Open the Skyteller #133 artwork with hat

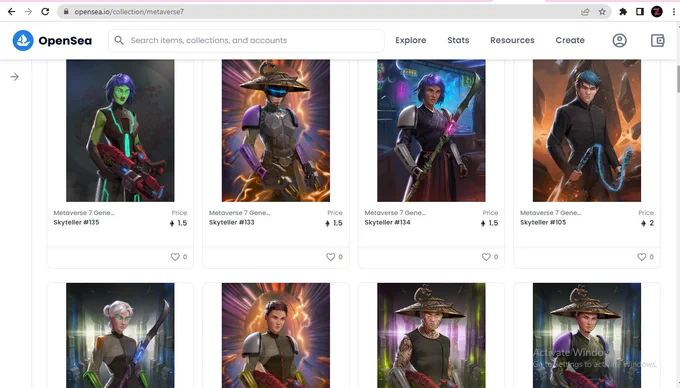(276, 130)
